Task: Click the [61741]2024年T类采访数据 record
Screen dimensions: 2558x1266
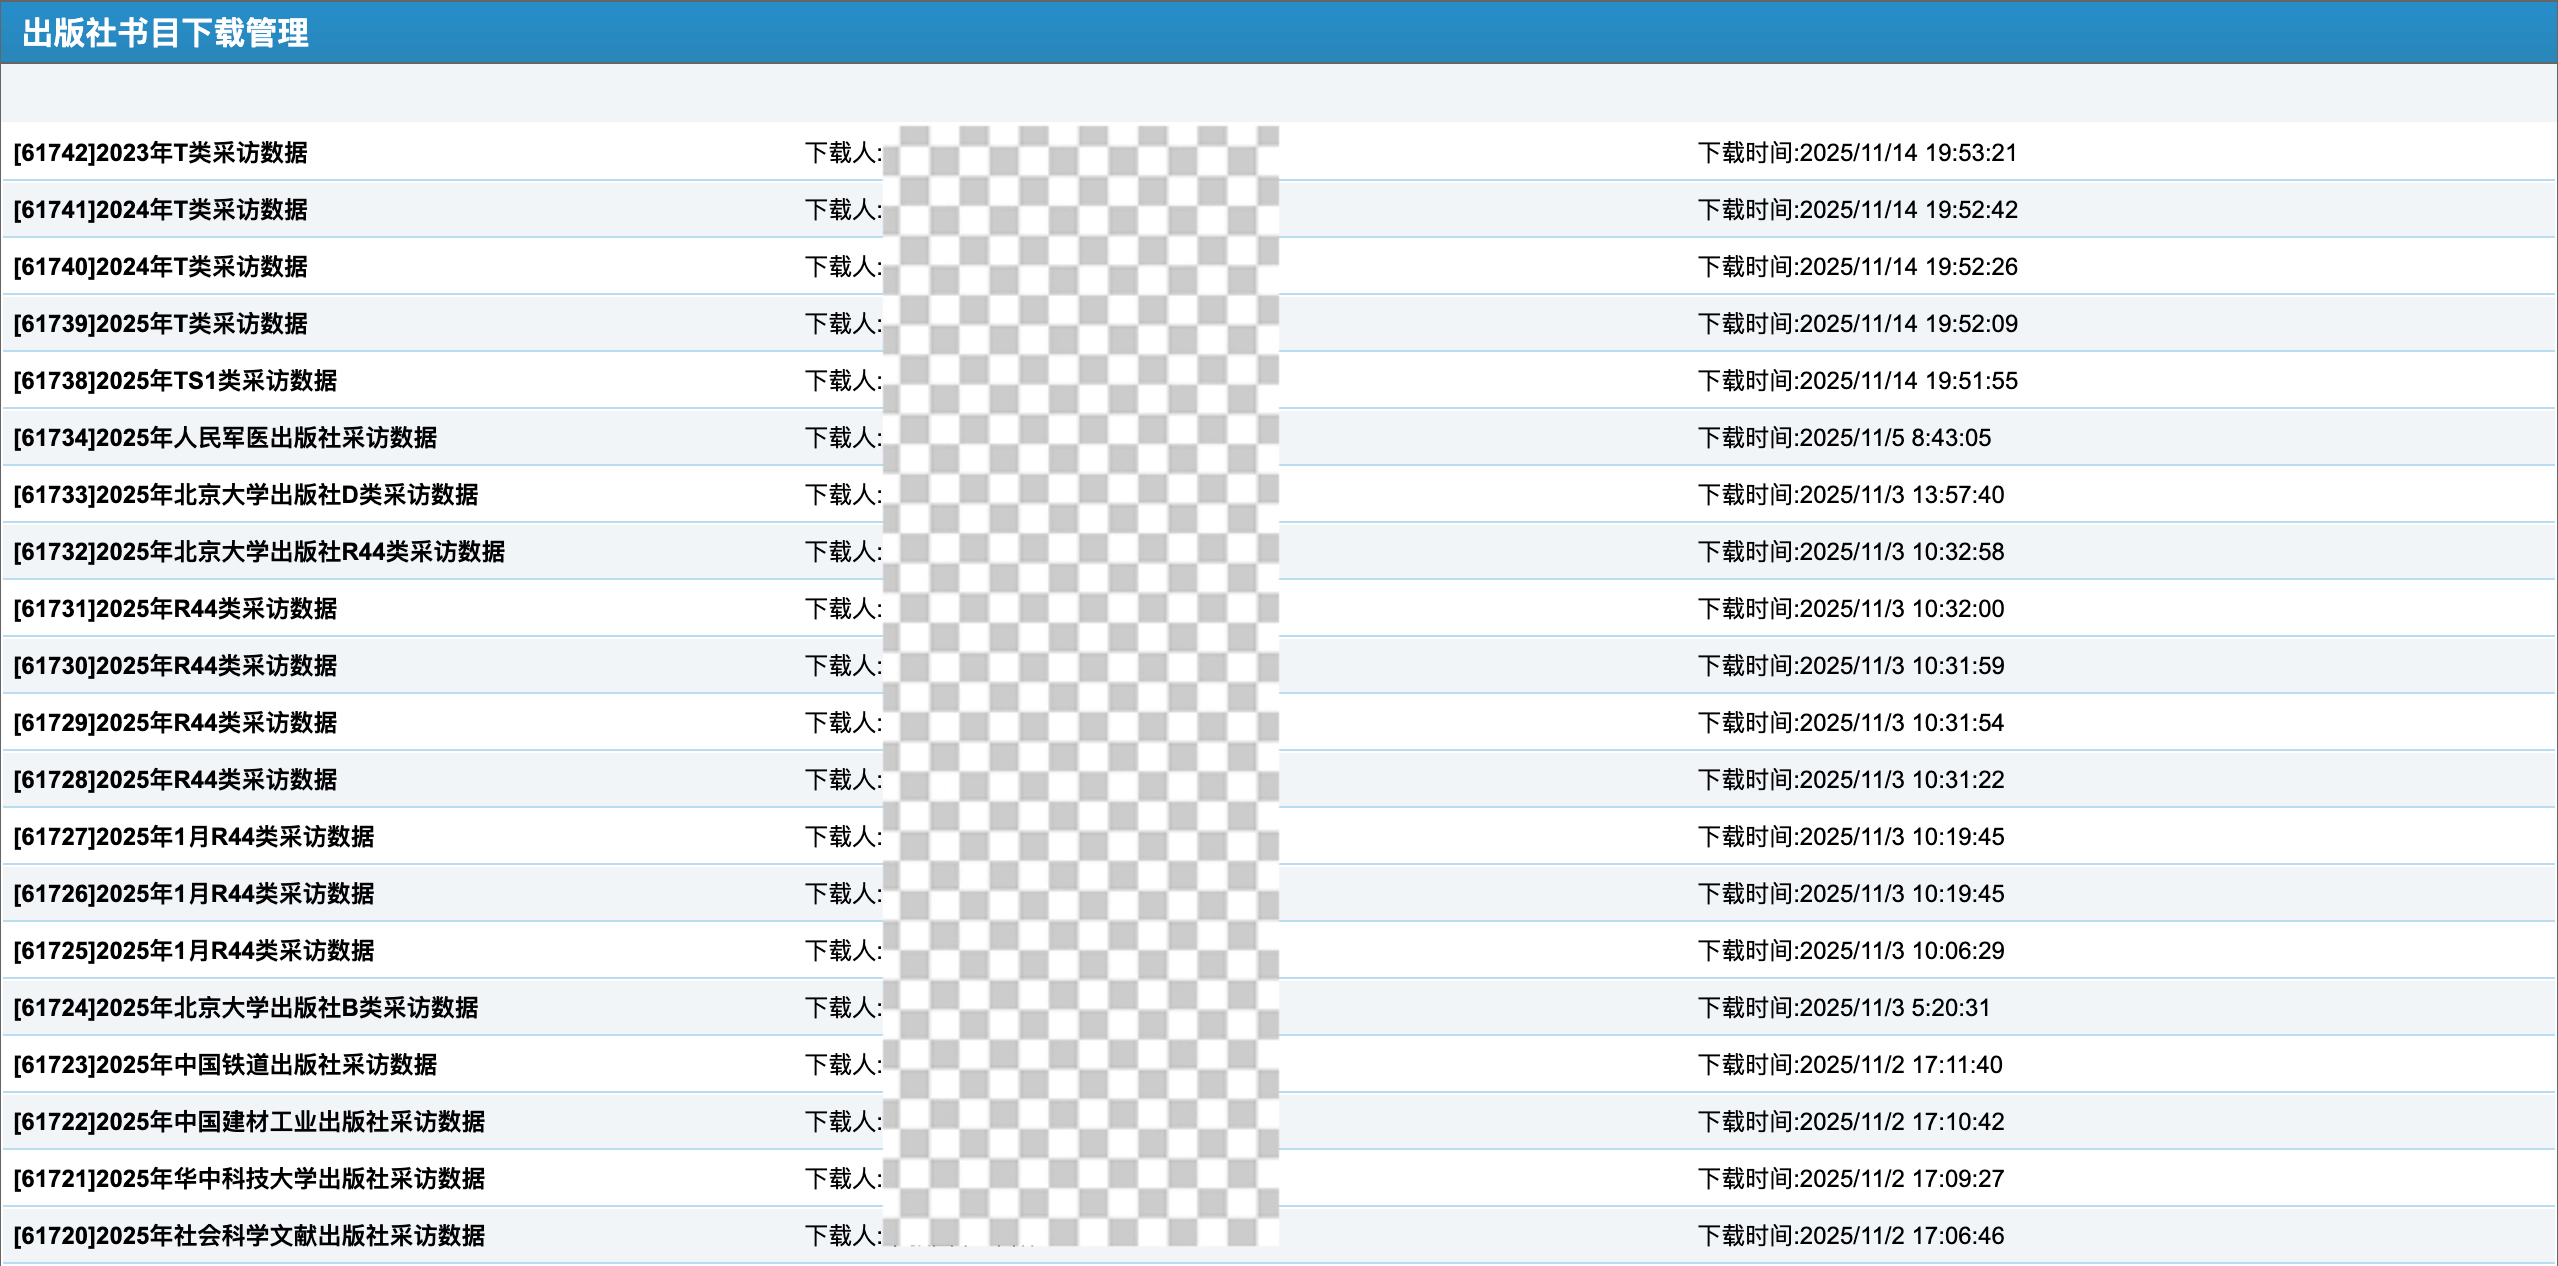Action: click(160, 210)
